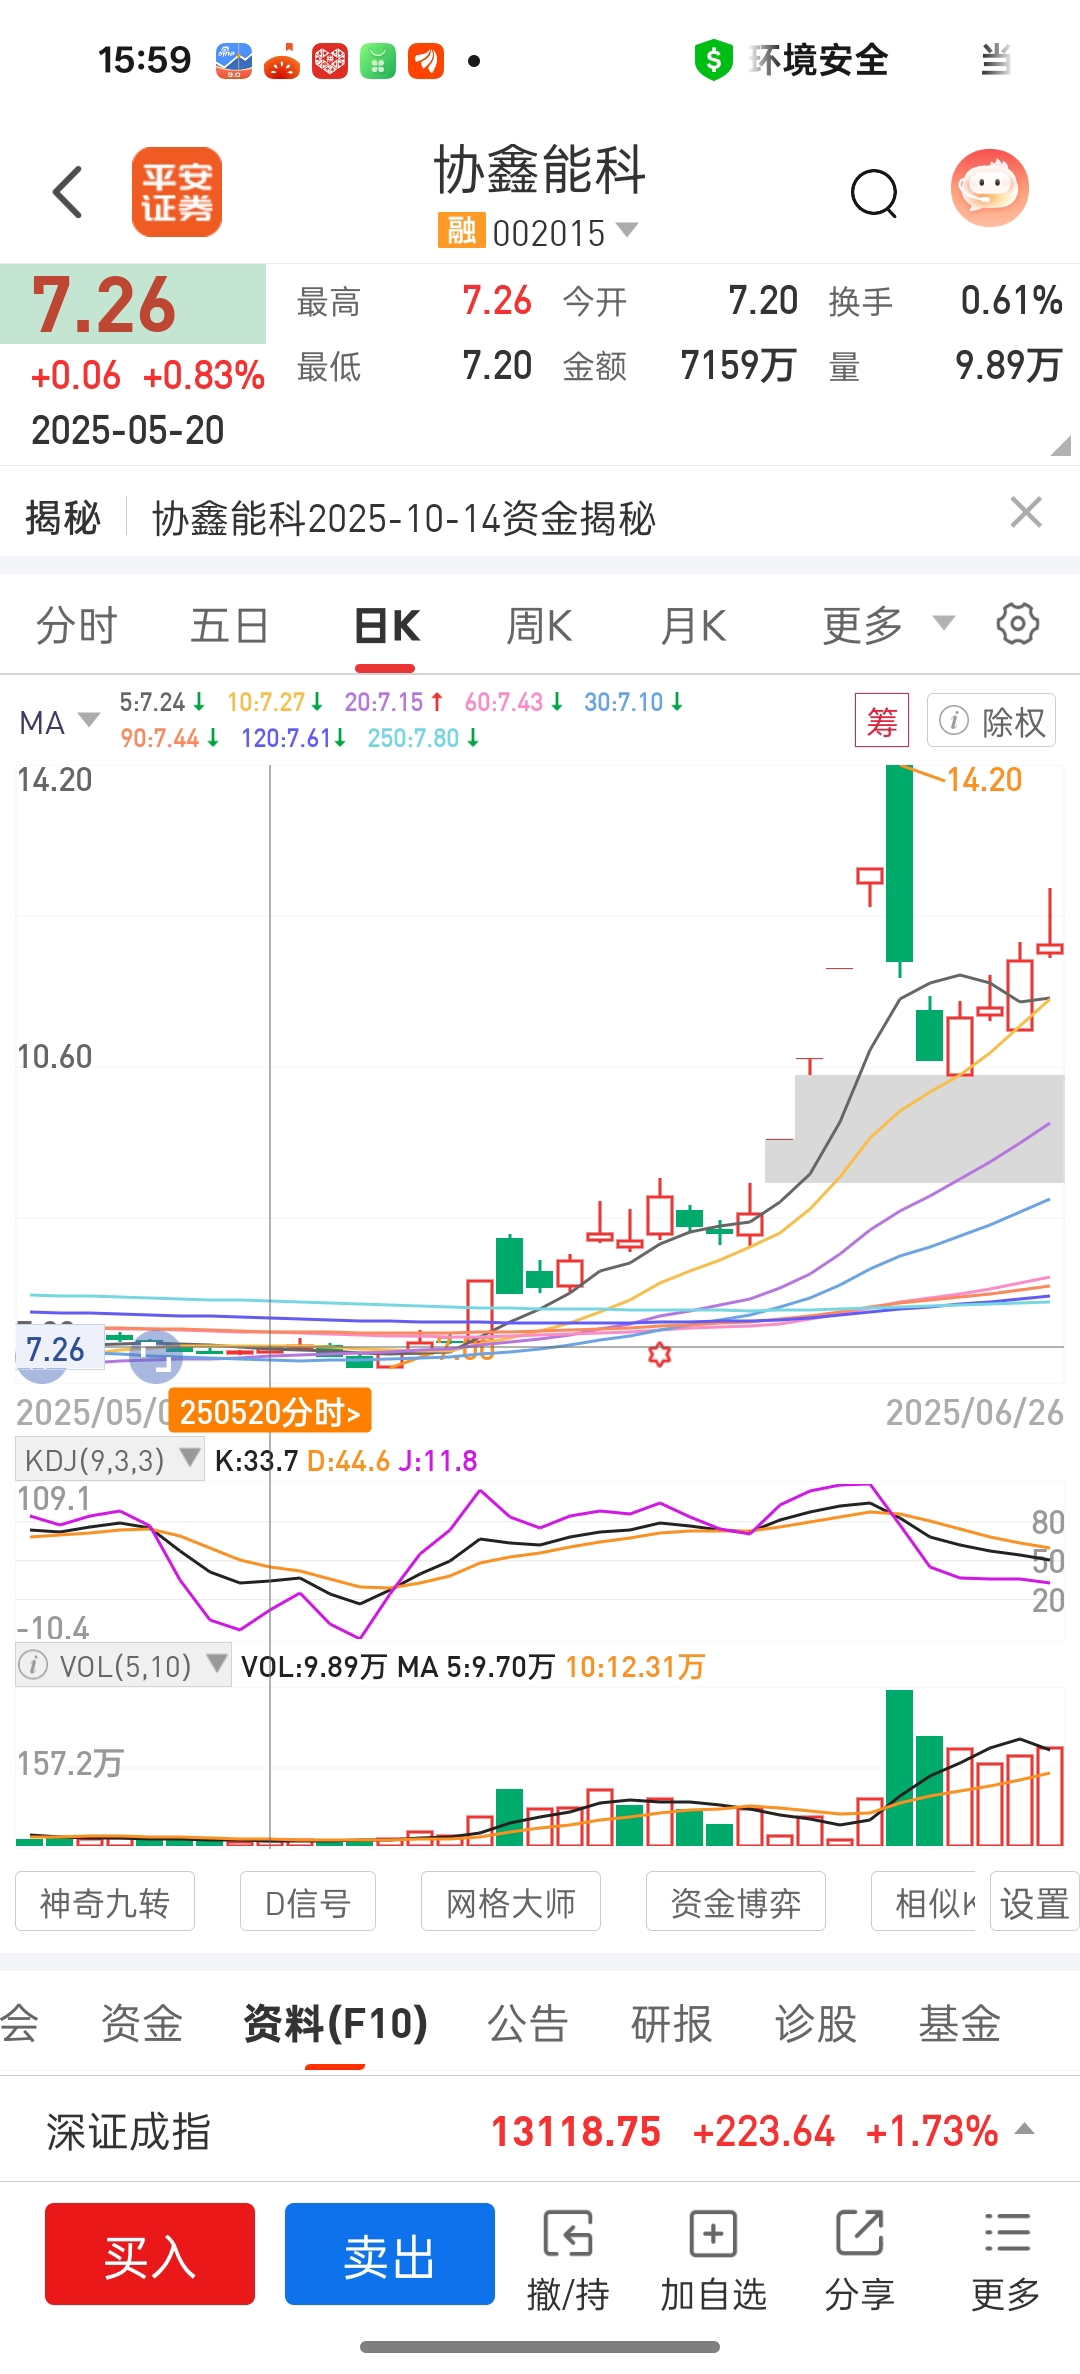Screen dimensions: 1080x2374
Task: Tap the 卖出 sell button
Action: pyautogui.click(x=390, y=2254)
